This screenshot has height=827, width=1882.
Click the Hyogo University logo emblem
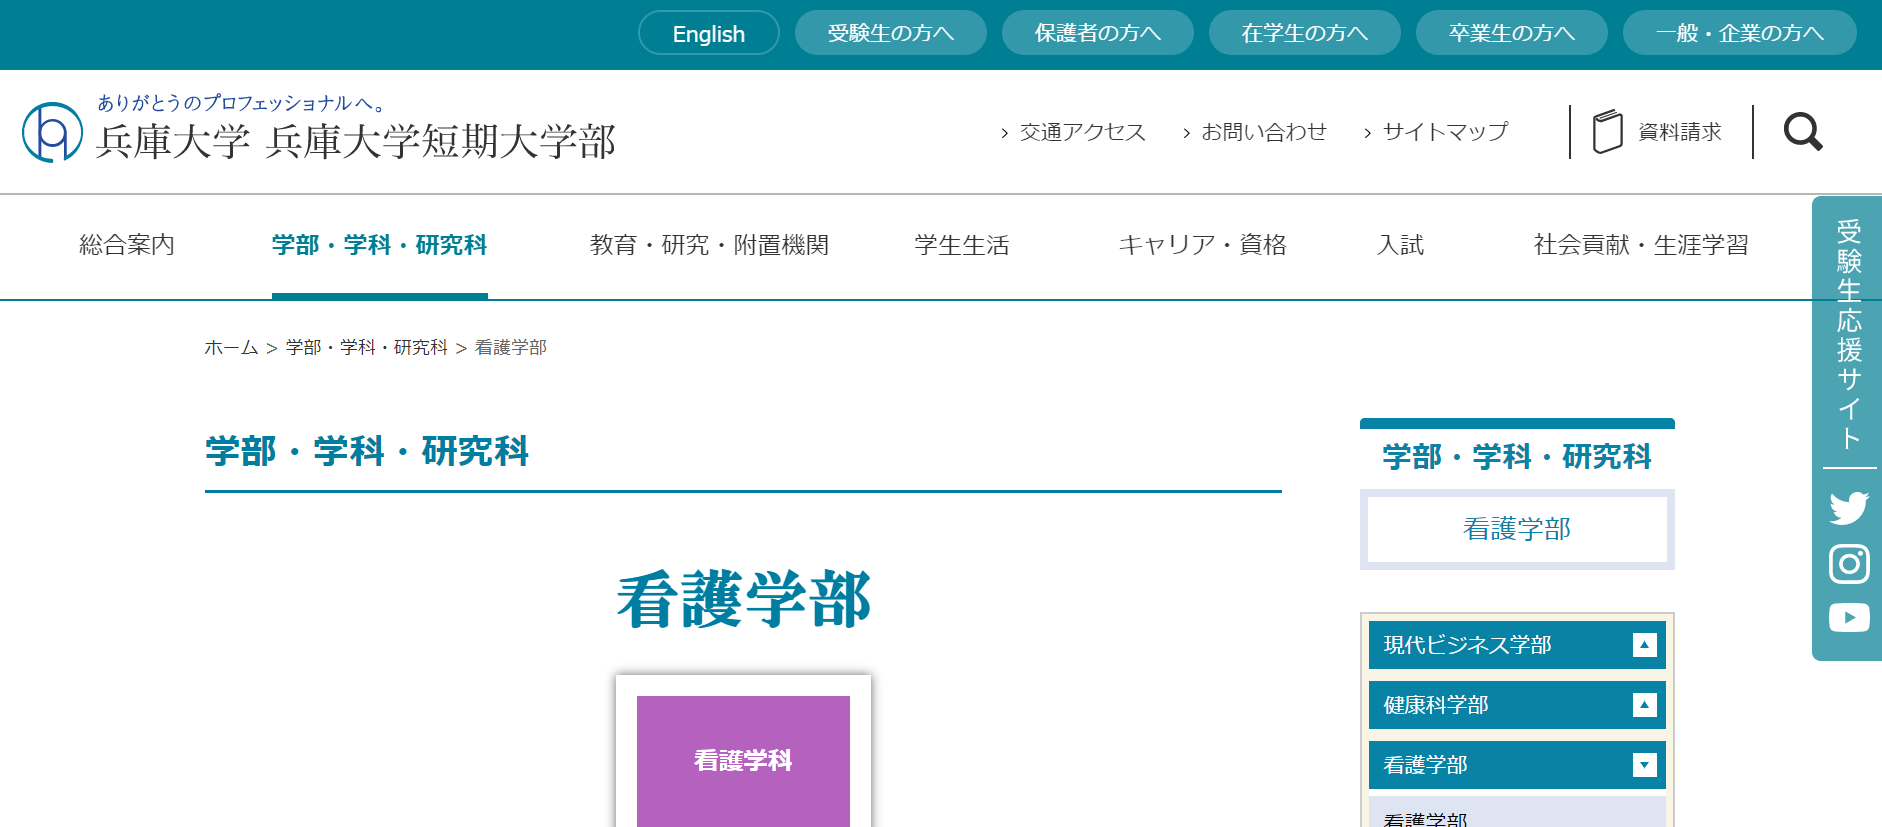[52, 132]
